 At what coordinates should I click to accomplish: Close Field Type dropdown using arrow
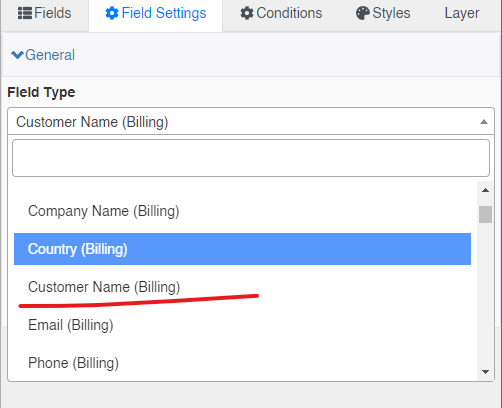484,122
